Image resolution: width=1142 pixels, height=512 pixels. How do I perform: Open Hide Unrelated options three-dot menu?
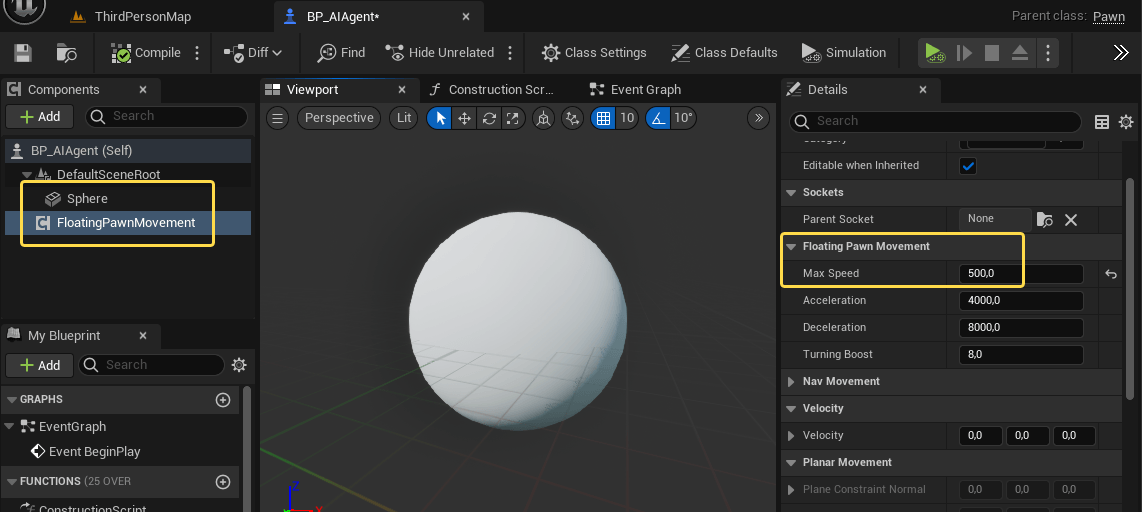pyautogui.click(x=510, y=52)
